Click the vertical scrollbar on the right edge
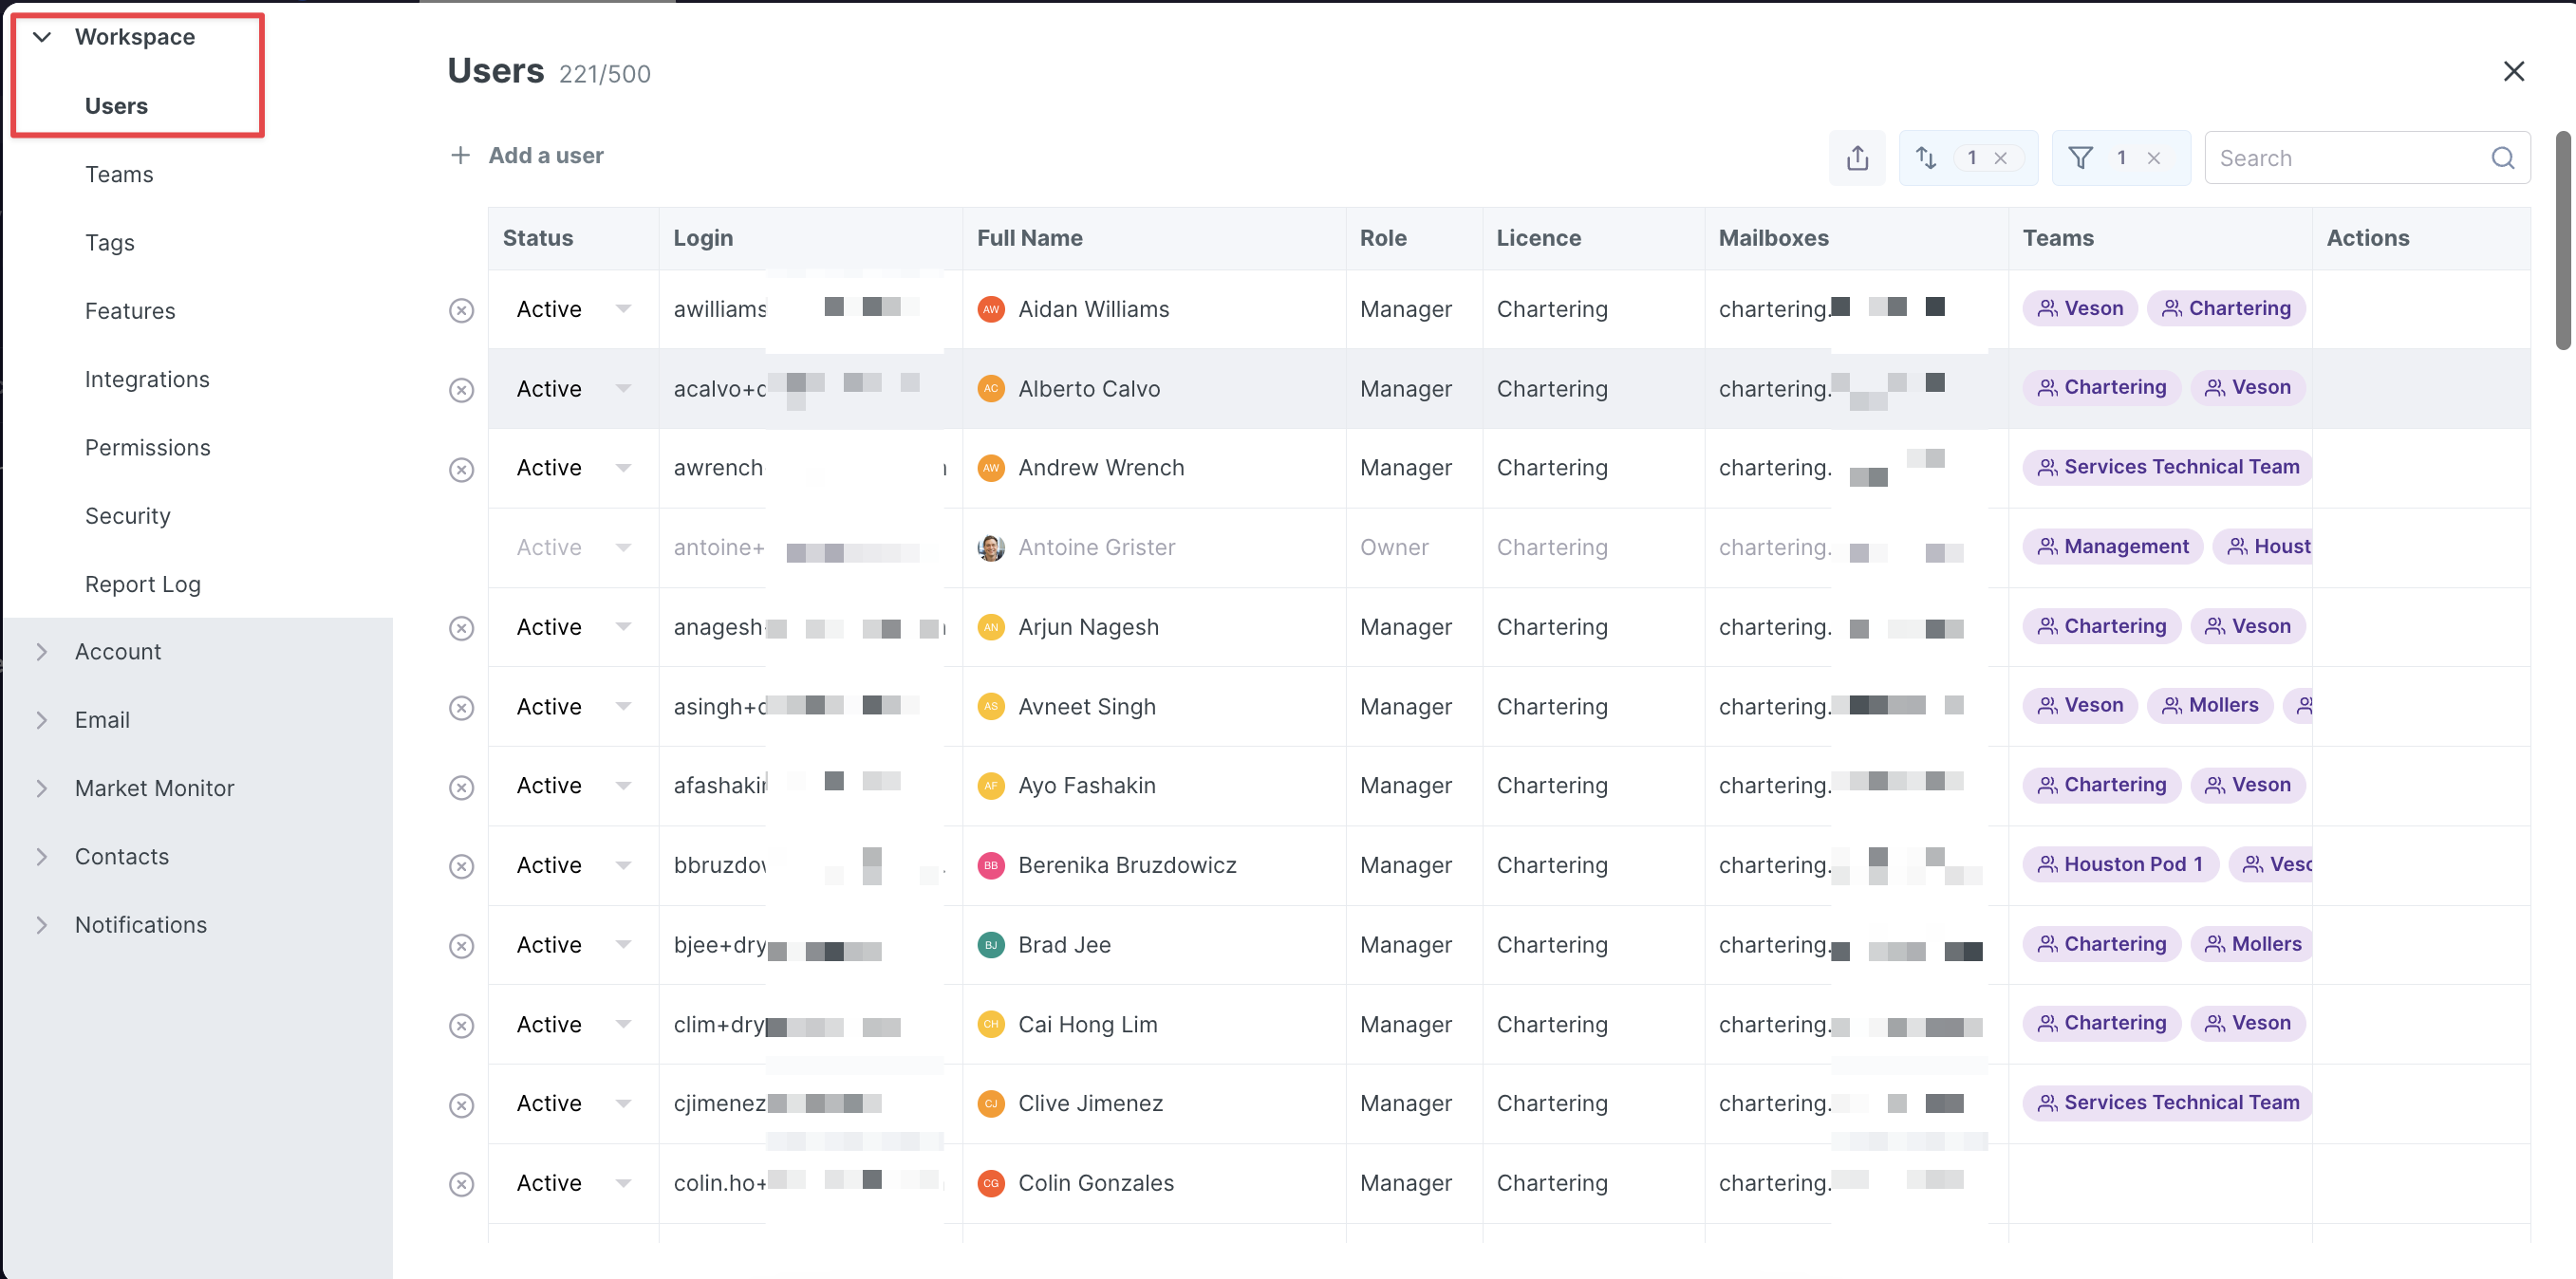The height and width of the screenshot is (1279, 2576). pos(2562,240)
